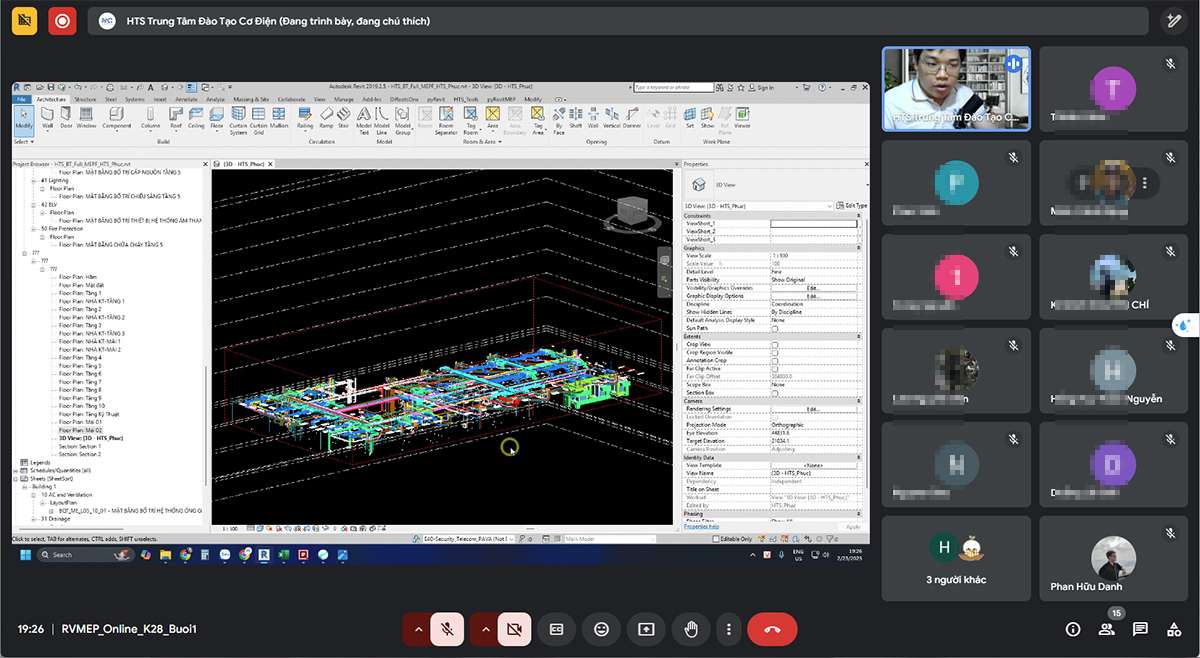The width and height of the screenshot is (1200, 658).
Task: Select the Modify tool in Revit ribbon
Action: coord(23,119)
